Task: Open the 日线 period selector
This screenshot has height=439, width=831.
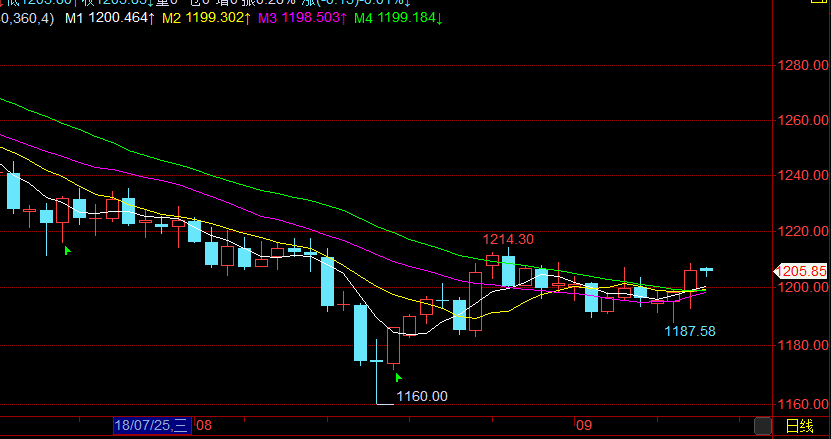Action: tap(799, 426)
